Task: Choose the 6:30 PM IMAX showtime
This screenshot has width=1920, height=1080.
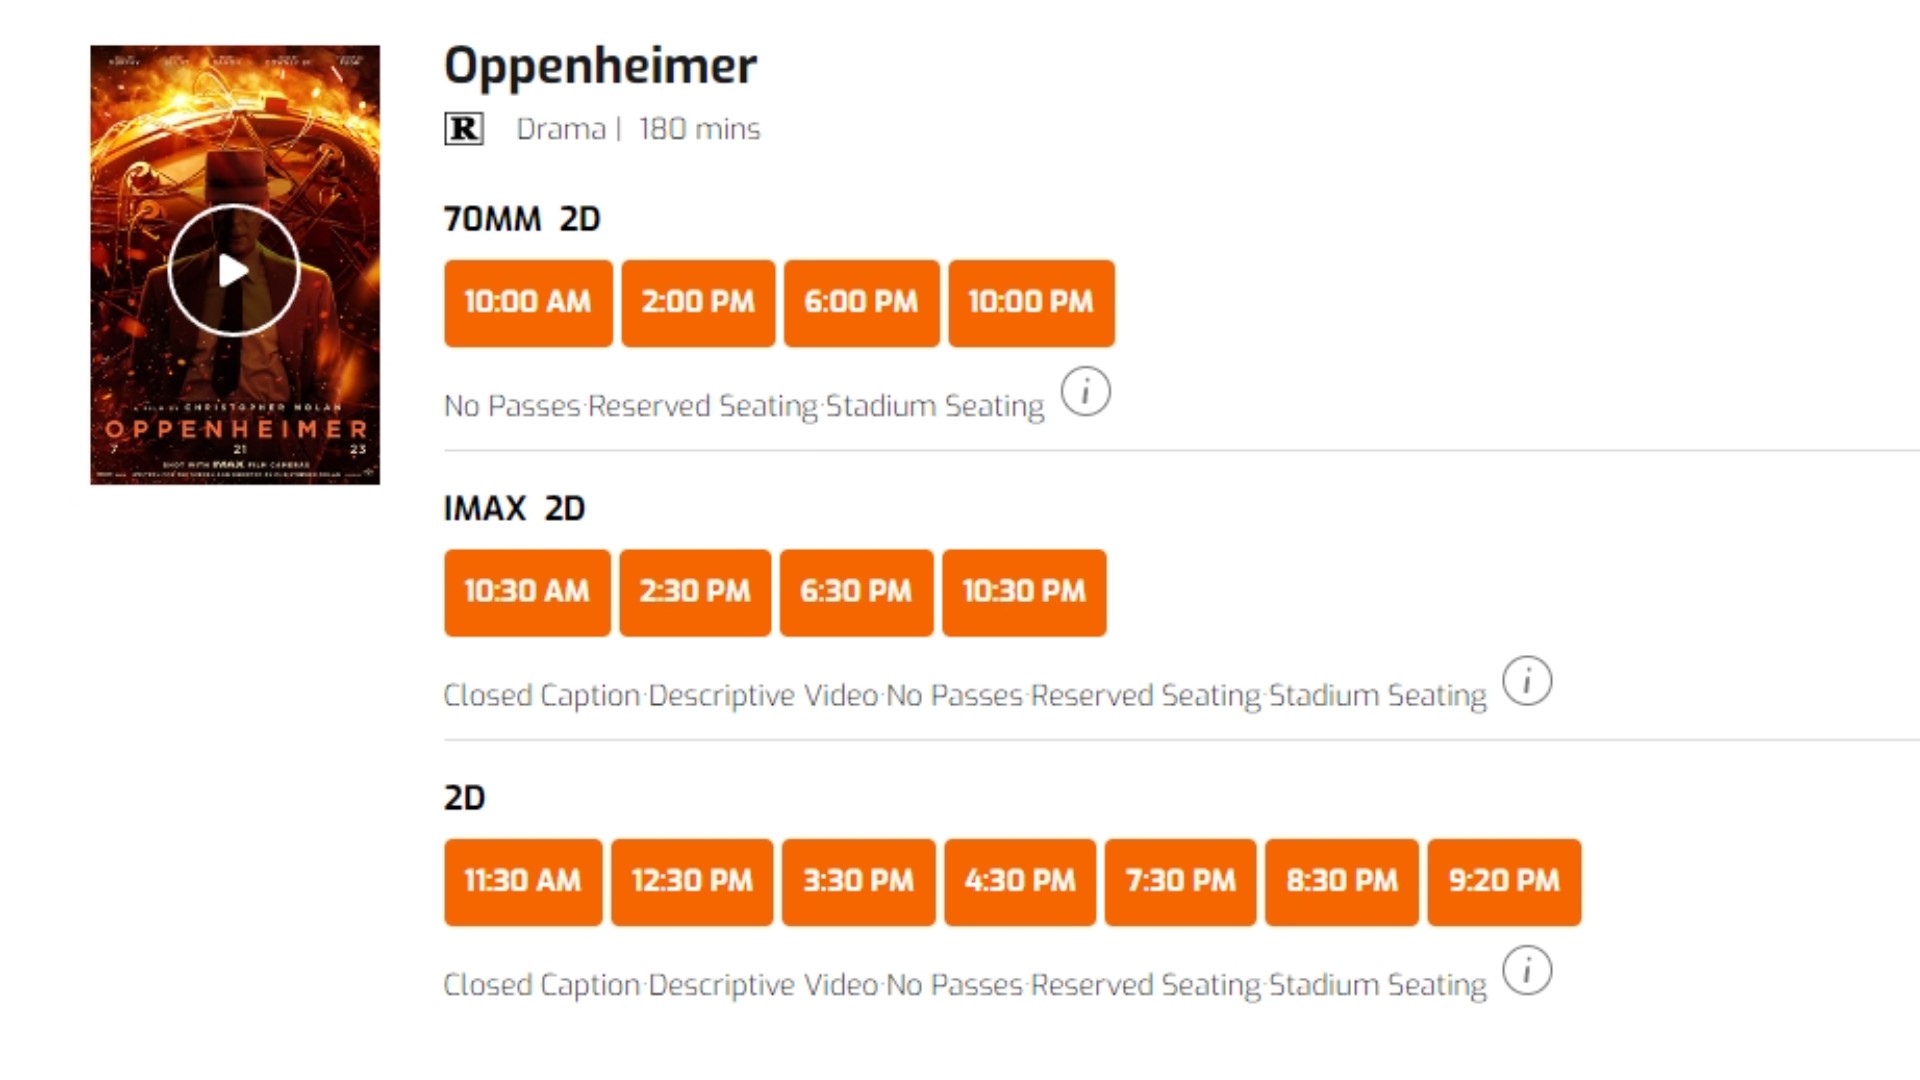Action: (856, 592)
